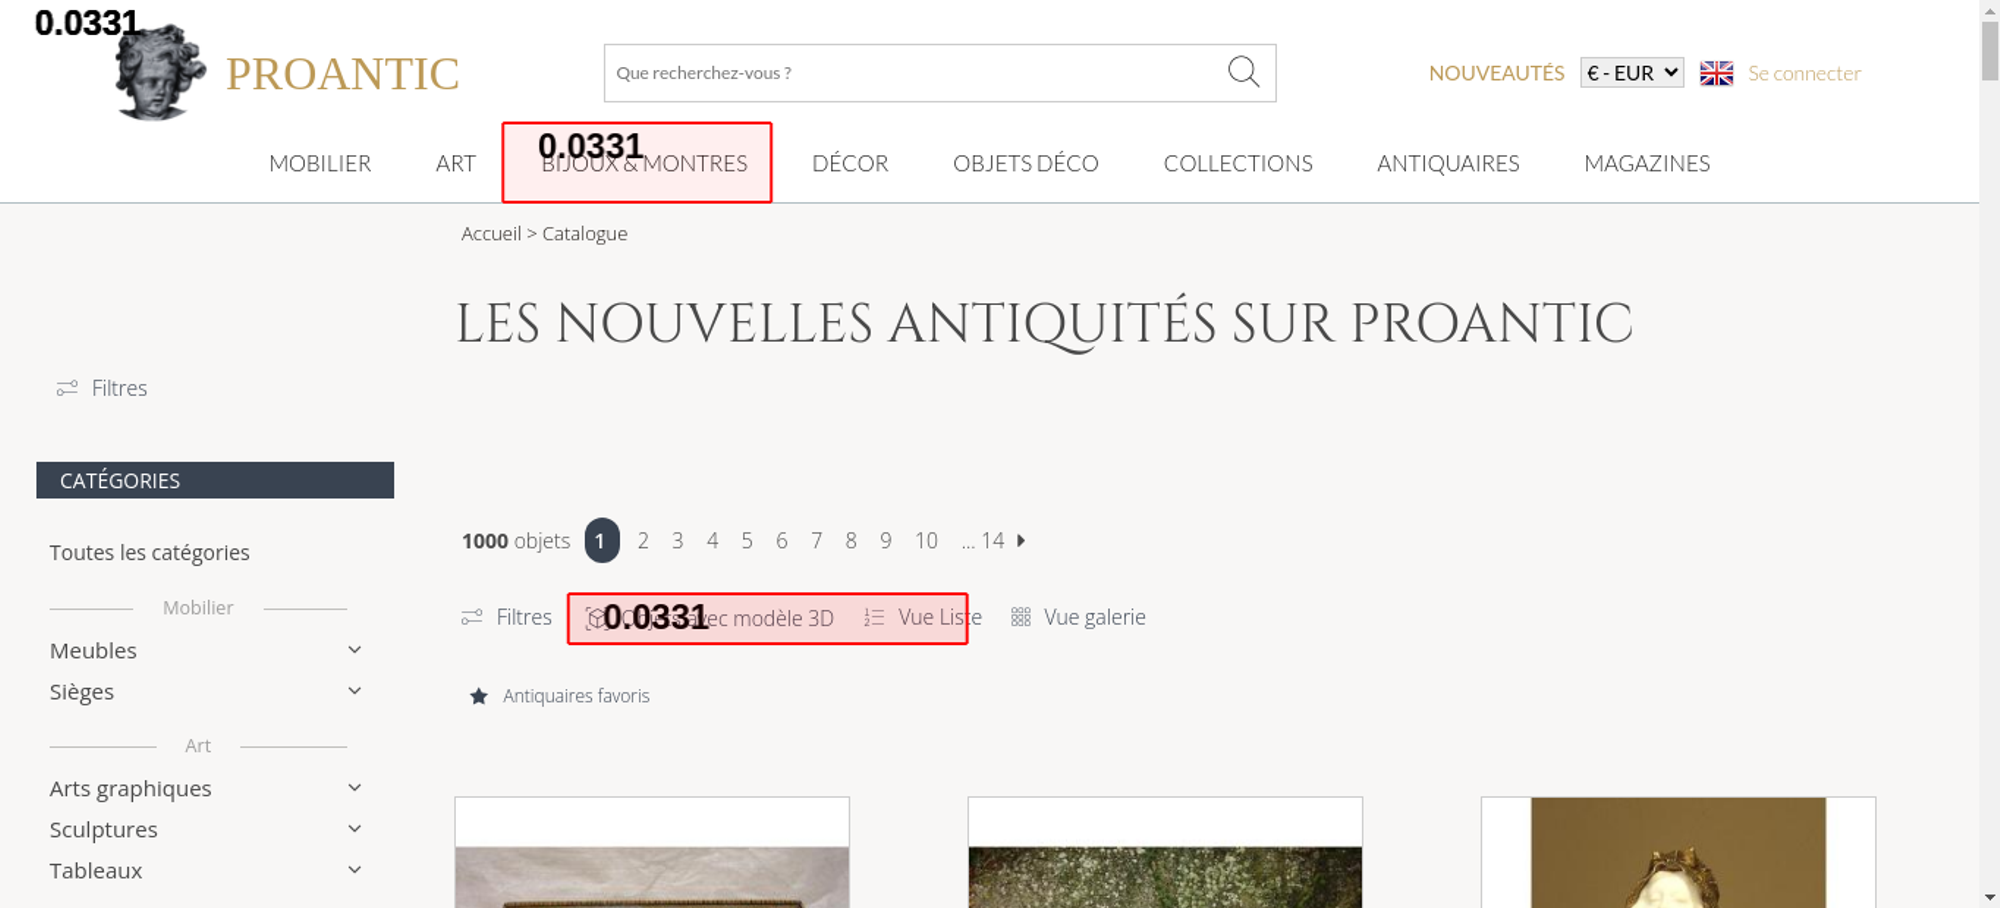Open the middle listing thumbnail
The width and height of the screenshot is (2000, 908).
1165,852
